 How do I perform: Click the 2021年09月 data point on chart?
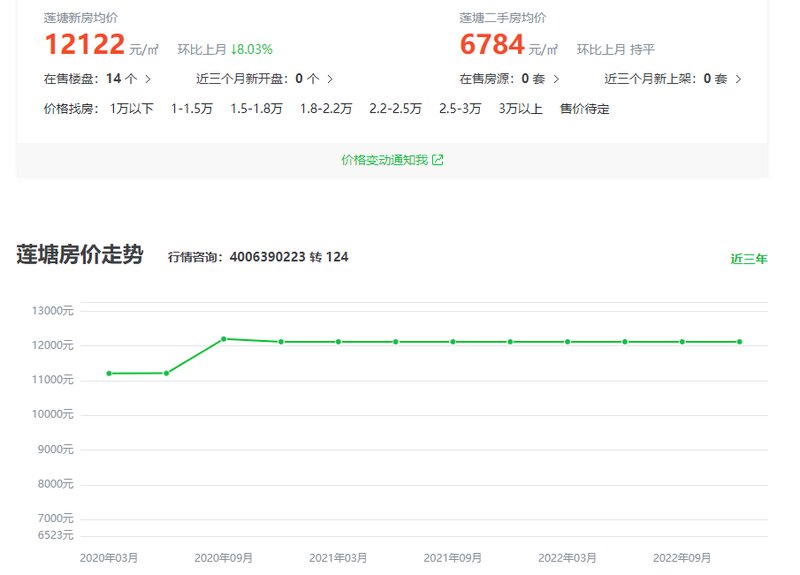point(453,342)
